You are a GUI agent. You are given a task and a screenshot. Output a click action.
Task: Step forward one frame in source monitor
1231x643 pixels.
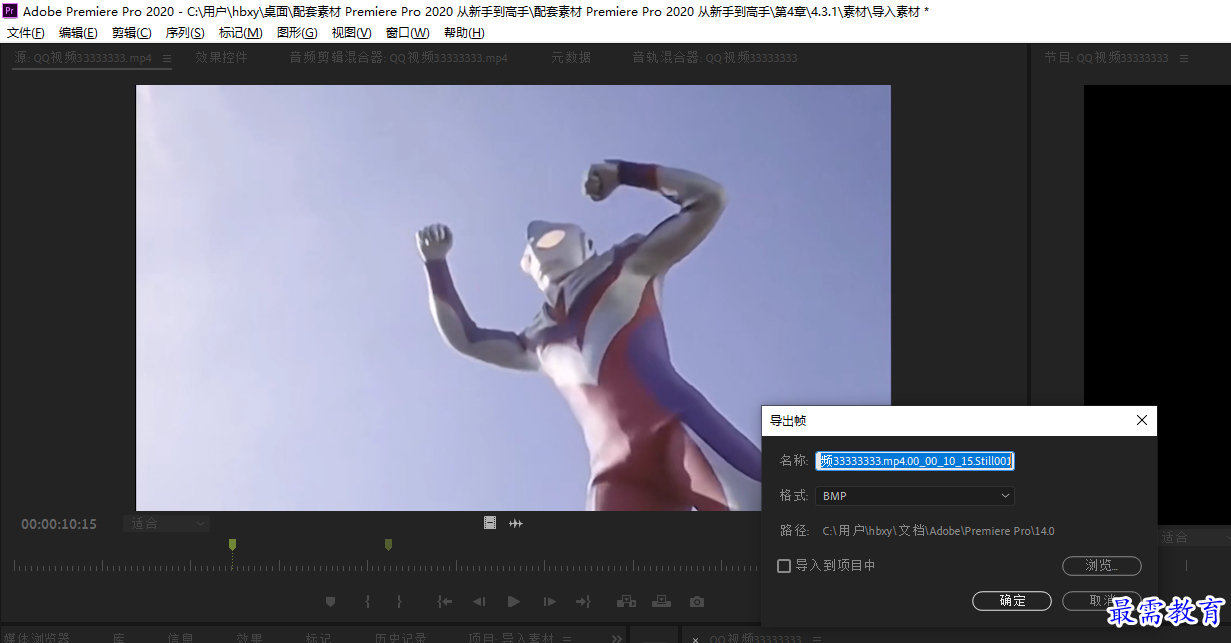coord(549,602)
